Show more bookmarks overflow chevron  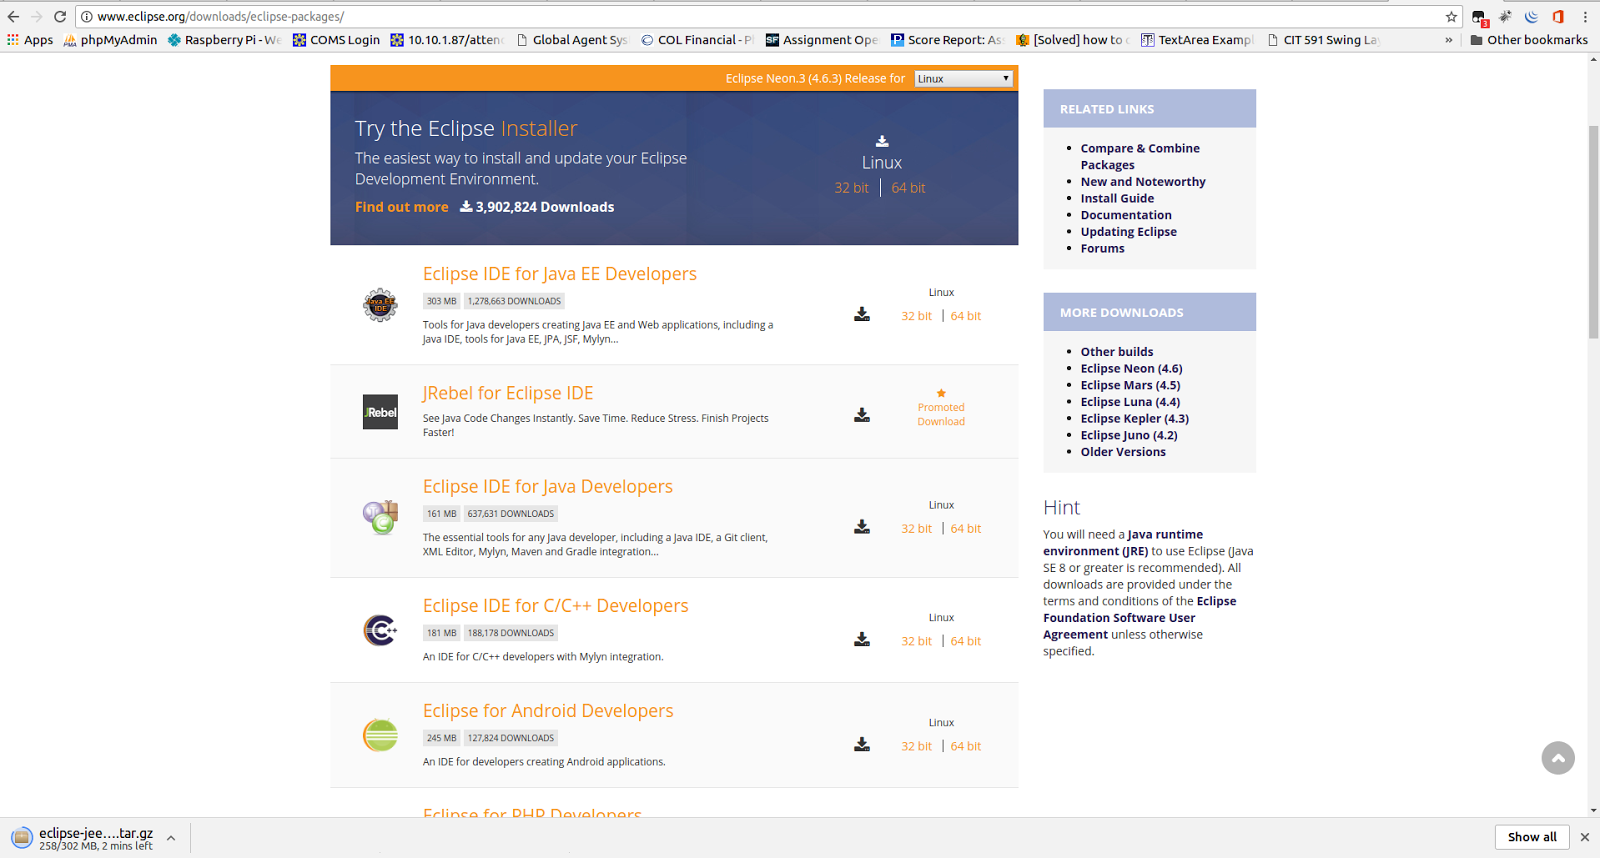[x=1449, y=40]
